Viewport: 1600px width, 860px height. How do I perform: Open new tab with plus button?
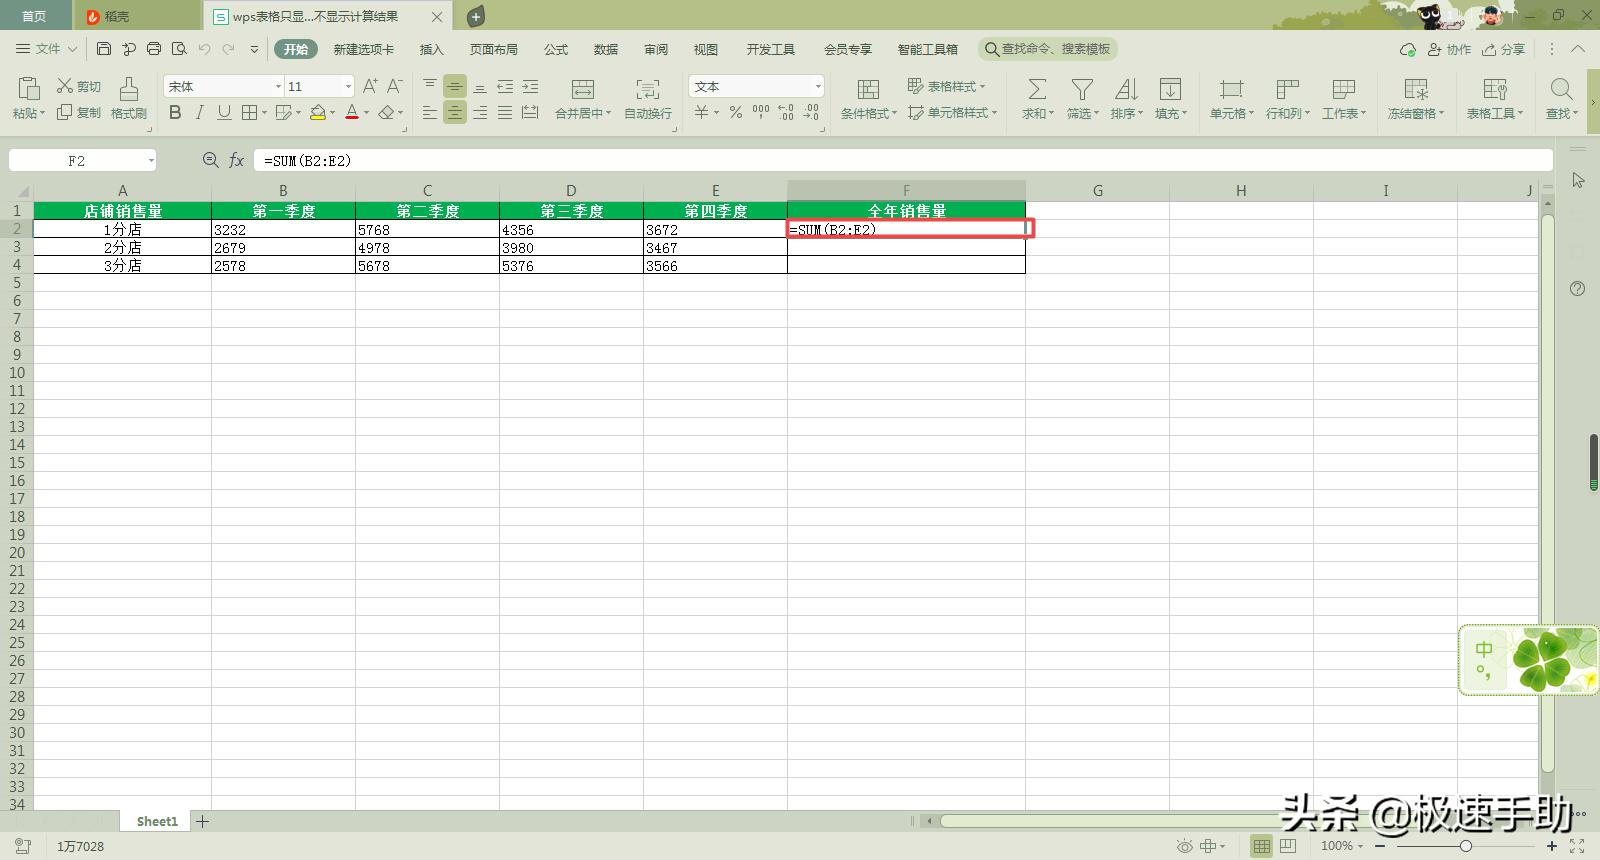pyautogui.click(x=476, y=16)
